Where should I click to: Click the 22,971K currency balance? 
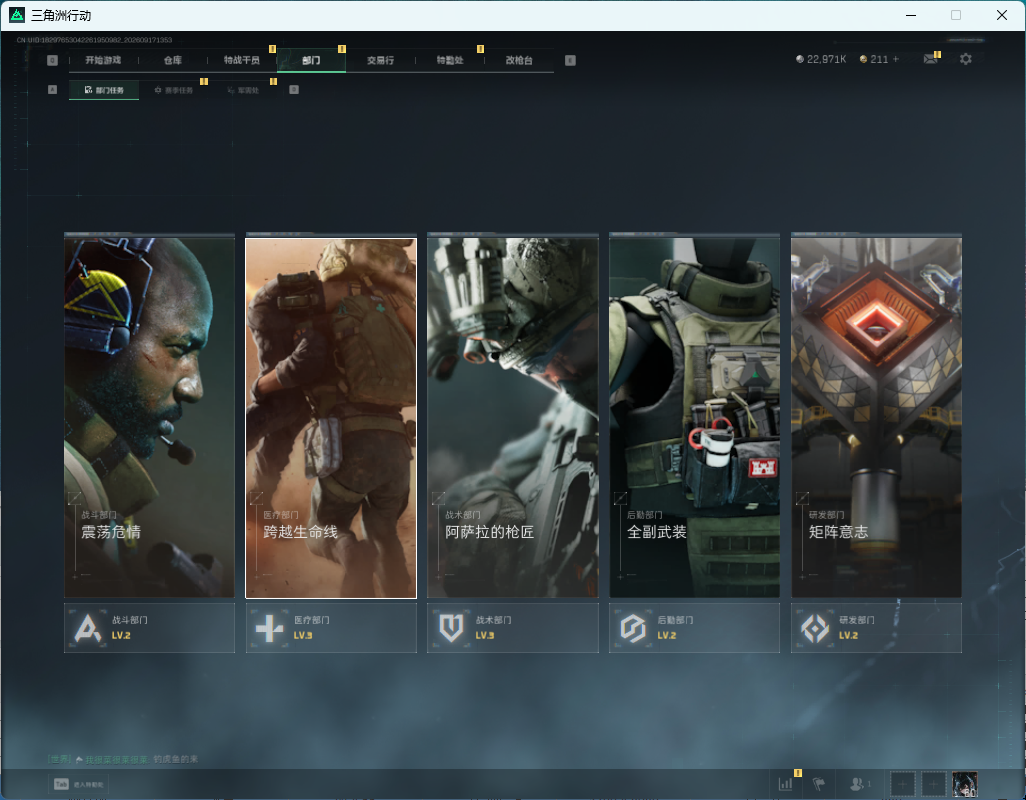(x=821, y=59)
